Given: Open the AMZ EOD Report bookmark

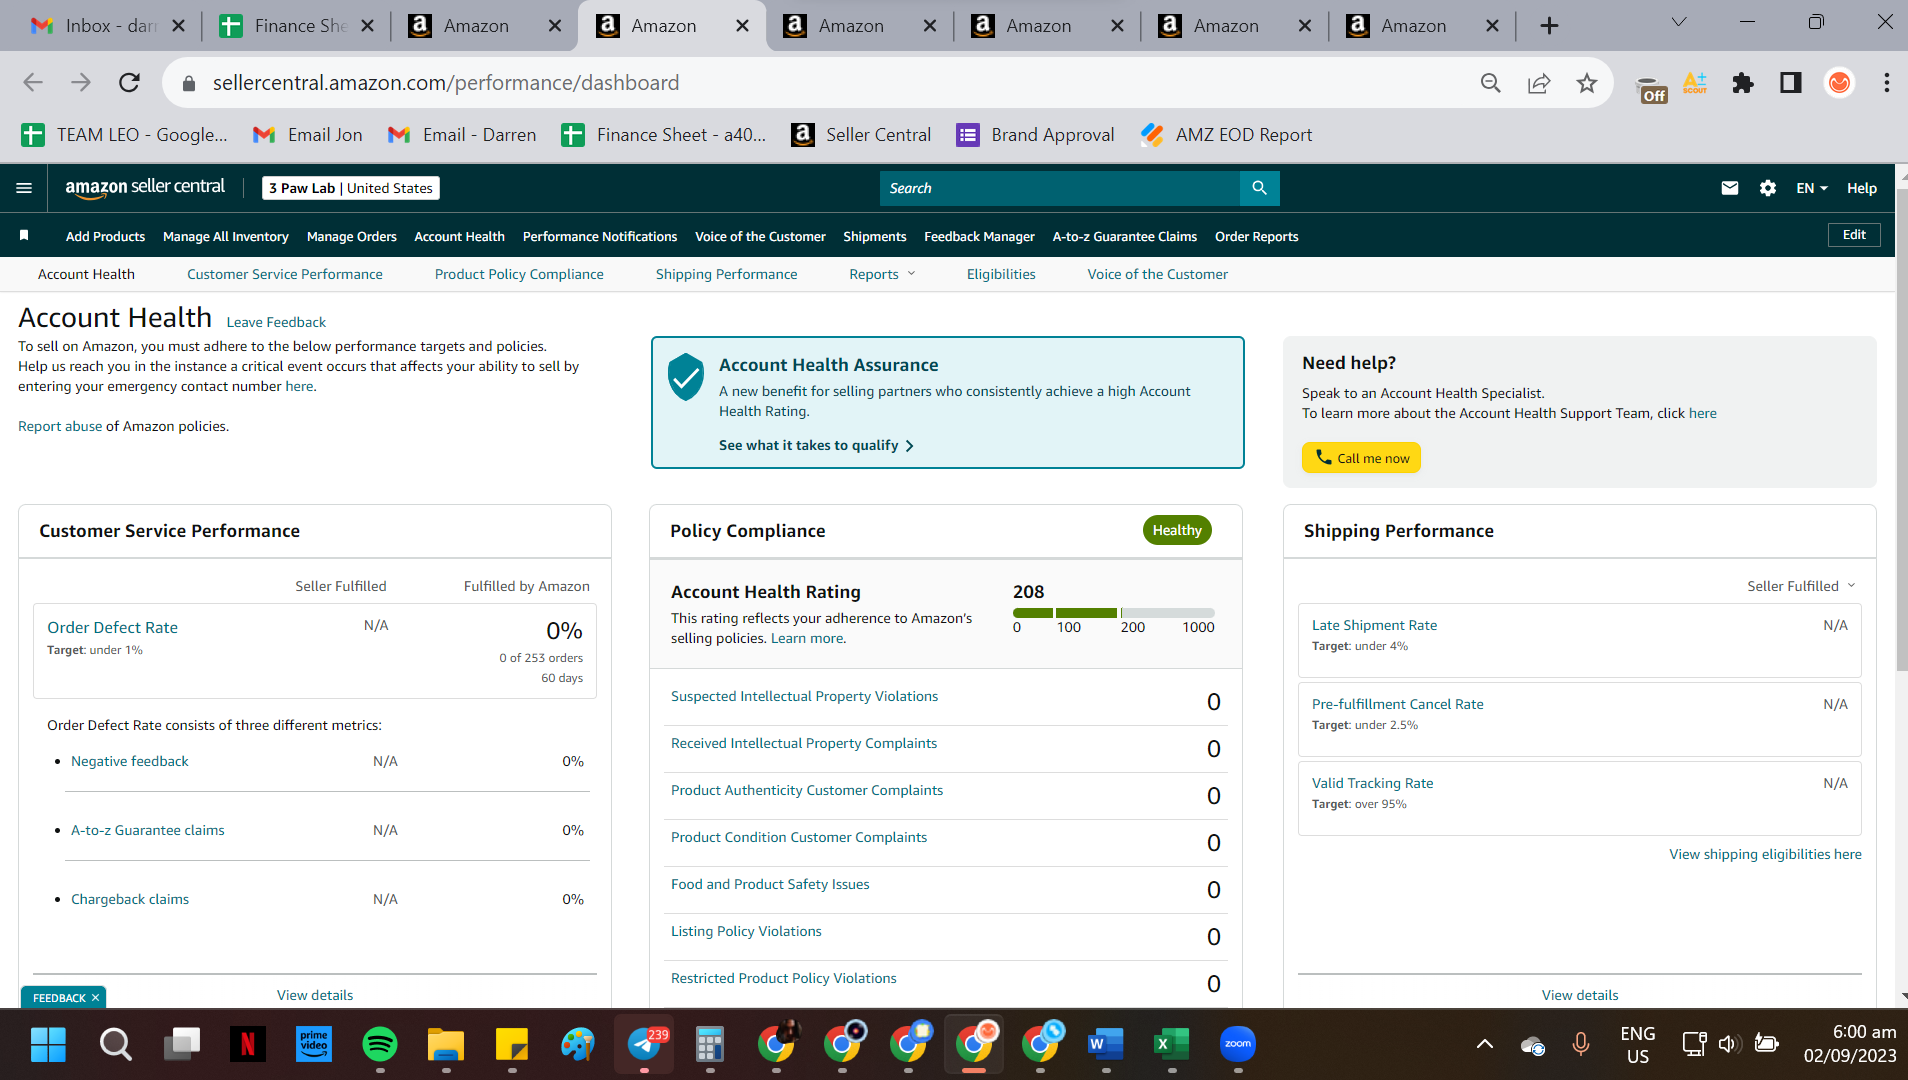Looking at the screenshot, I should click(x=1226, y=135).
